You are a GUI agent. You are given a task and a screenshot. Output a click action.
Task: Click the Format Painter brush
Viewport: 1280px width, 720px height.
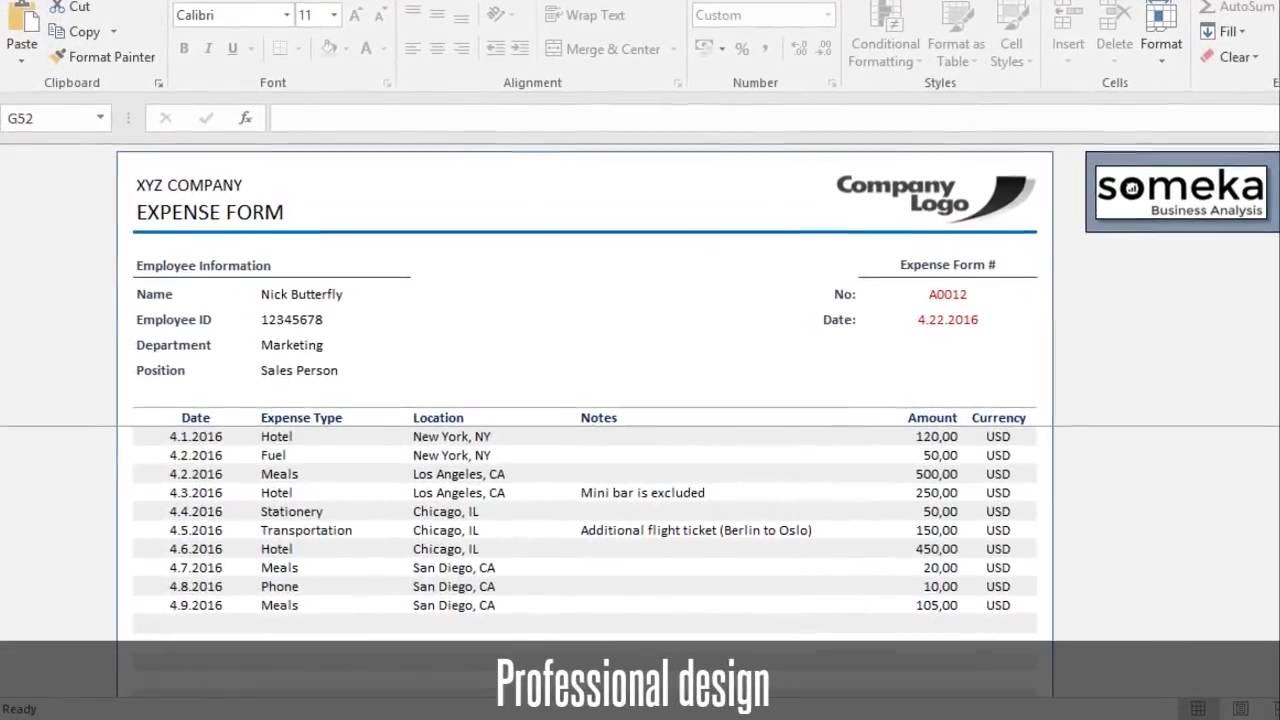pos(102,57)
